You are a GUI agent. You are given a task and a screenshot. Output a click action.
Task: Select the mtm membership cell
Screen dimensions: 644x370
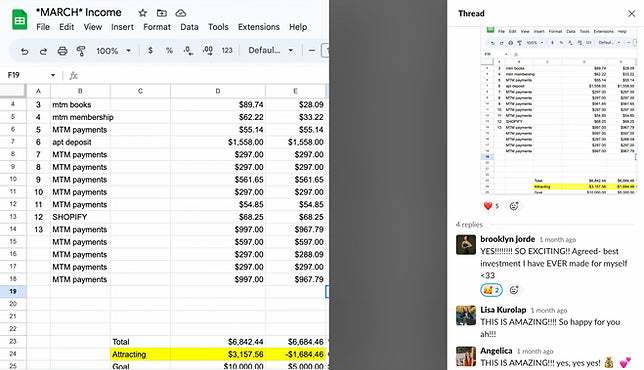click(x=80, y=117)
